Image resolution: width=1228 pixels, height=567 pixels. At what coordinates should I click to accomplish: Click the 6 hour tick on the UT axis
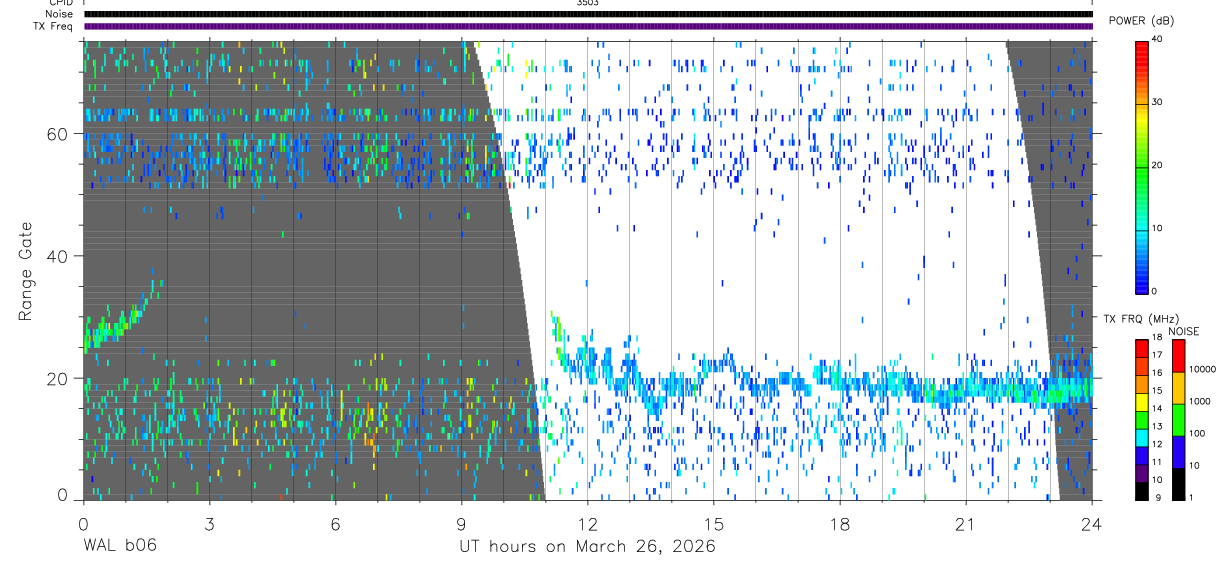pyautogui.click(x=336, y=523)
